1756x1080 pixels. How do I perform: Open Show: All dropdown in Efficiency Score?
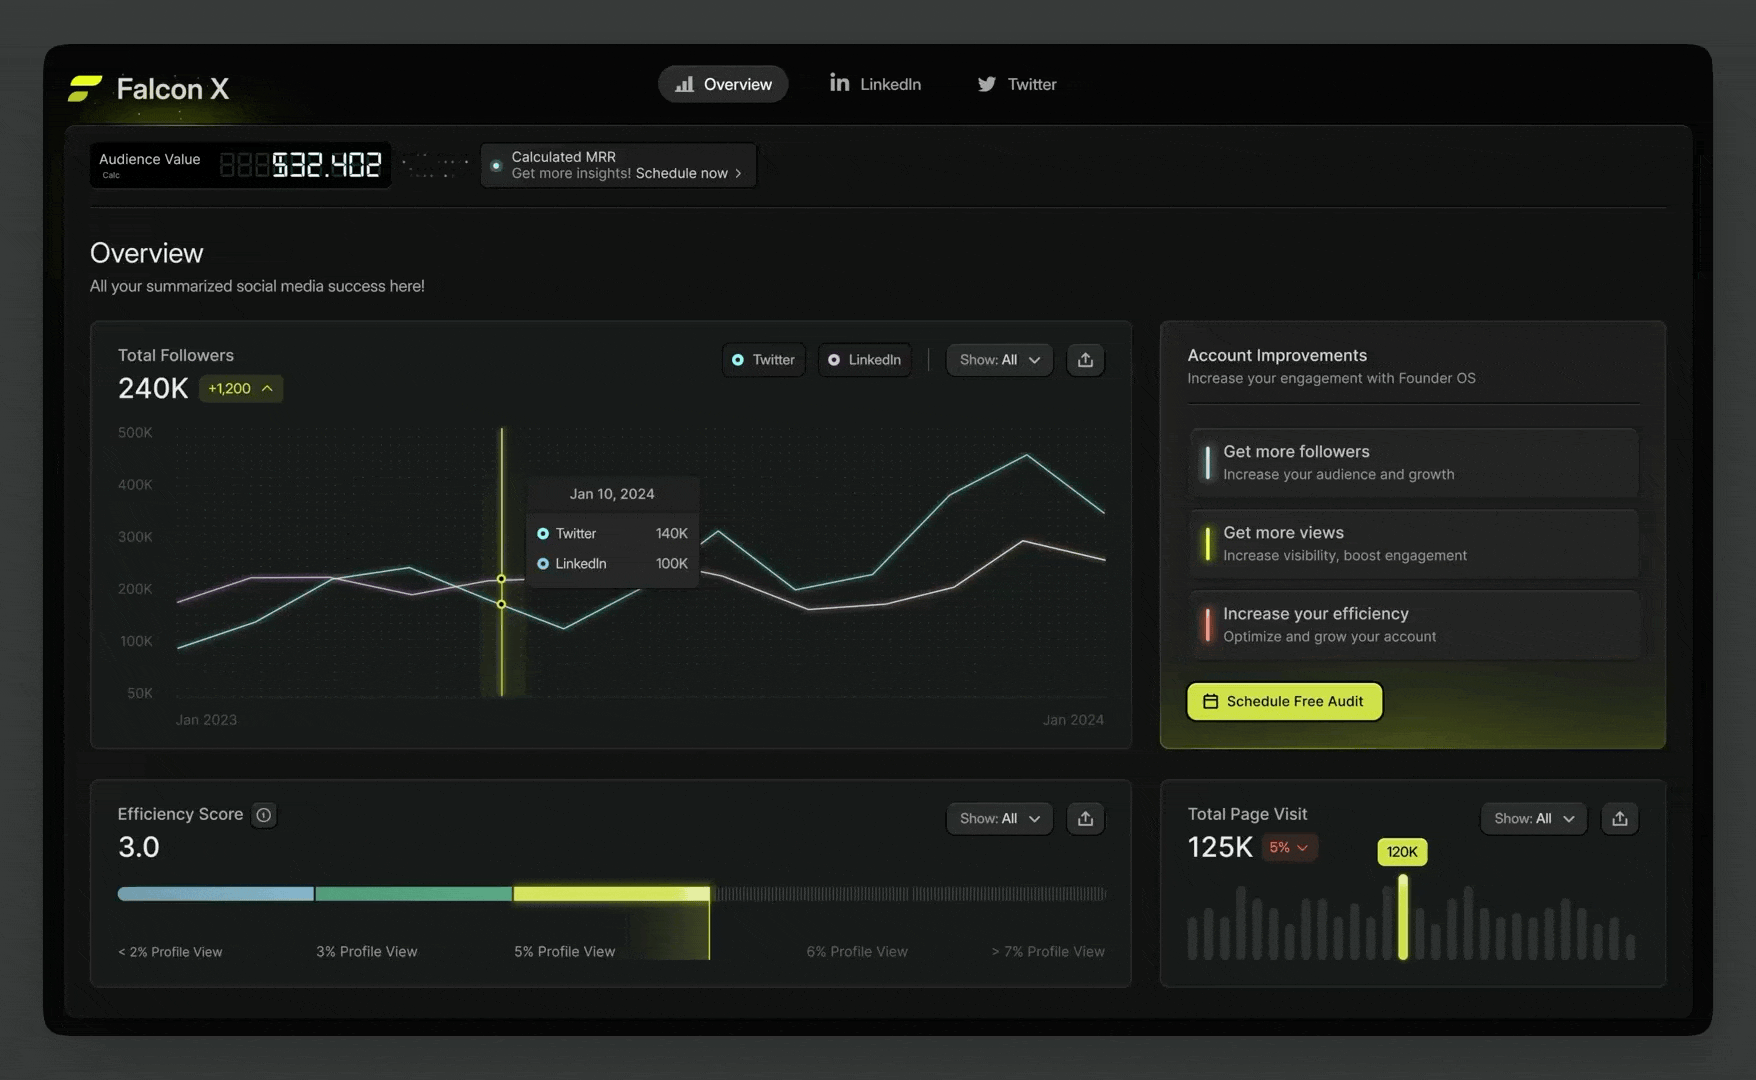(1000, 819)
